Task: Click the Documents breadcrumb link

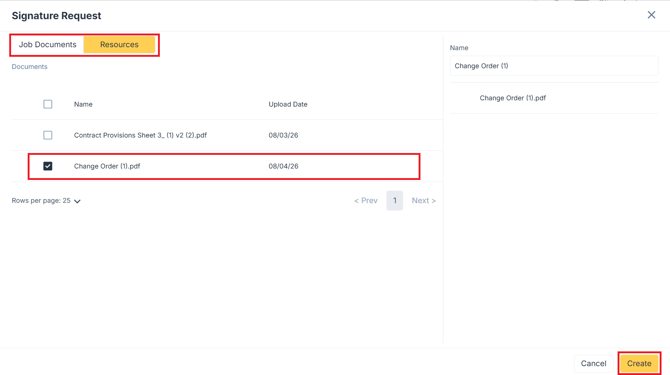Action: tap(29, 67)
